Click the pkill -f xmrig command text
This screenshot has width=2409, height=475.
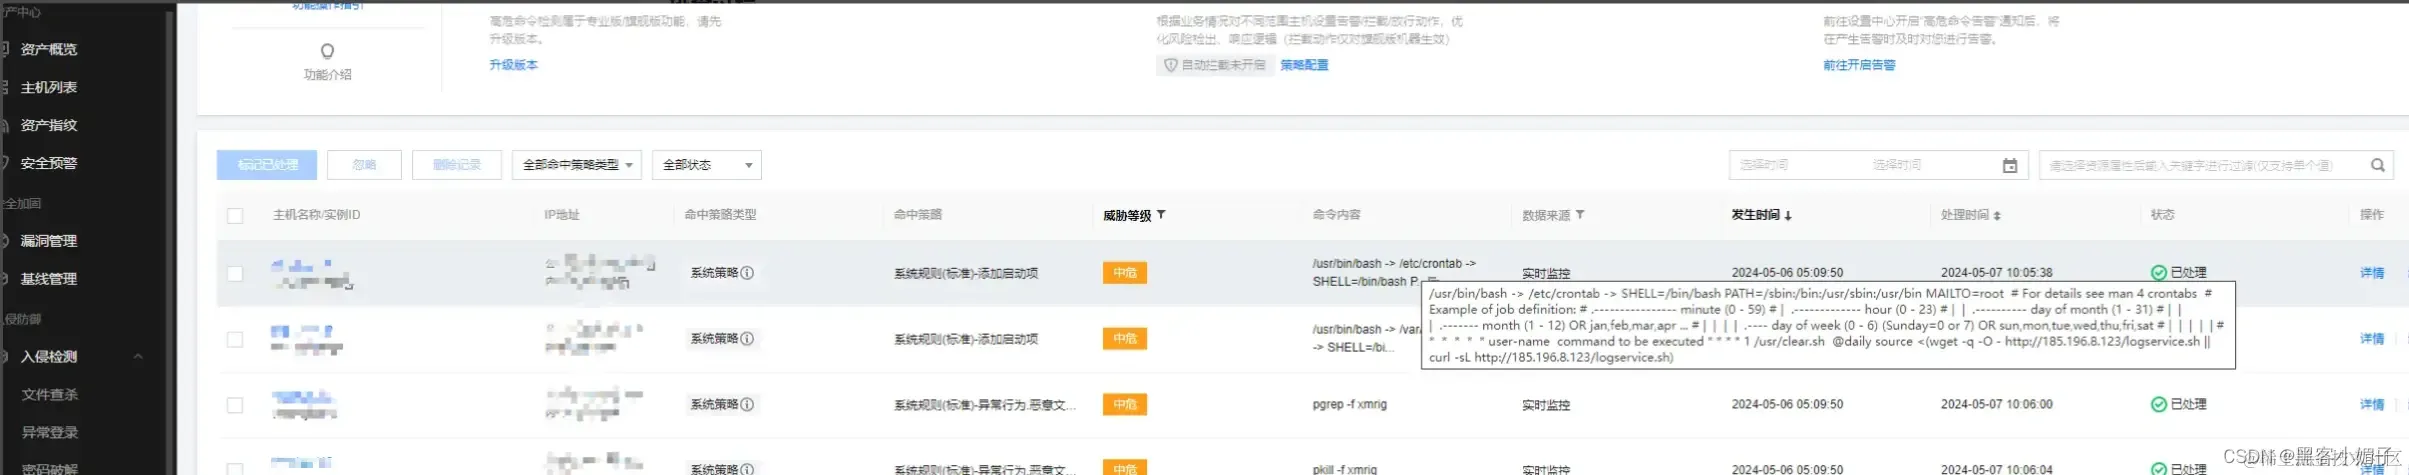tap(1344, 469)
